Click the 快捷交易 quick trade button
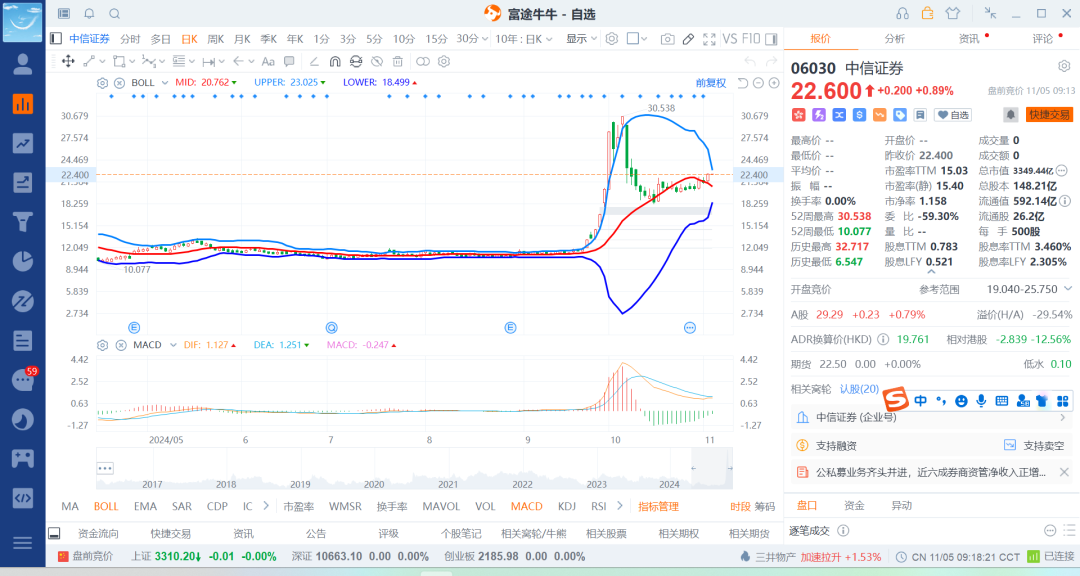This screenshot has height=576, width=1080. (1049, 115)
